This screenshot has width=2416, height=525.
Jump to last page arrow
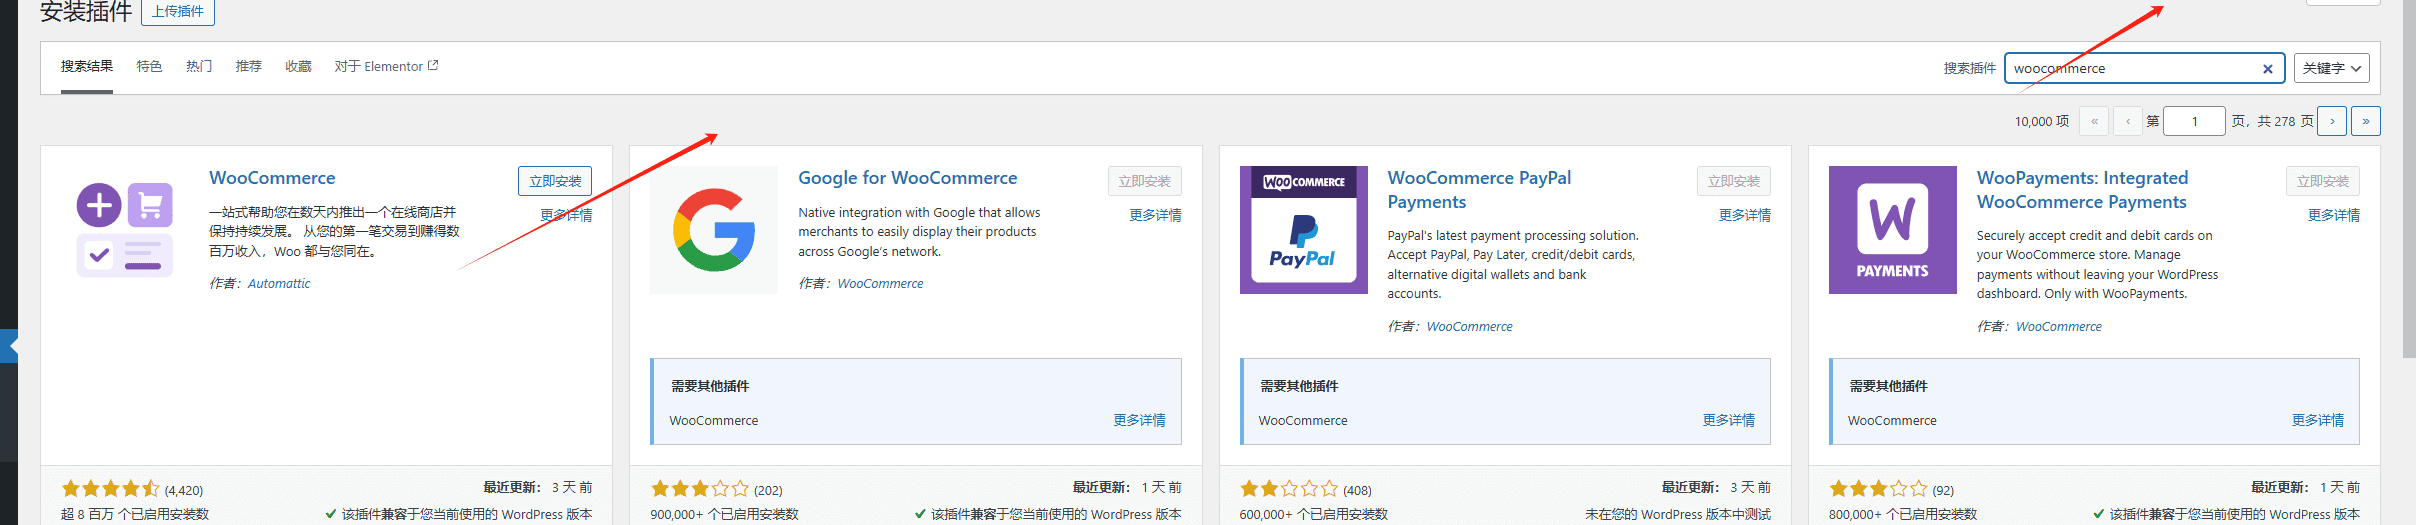point(2365,121)
